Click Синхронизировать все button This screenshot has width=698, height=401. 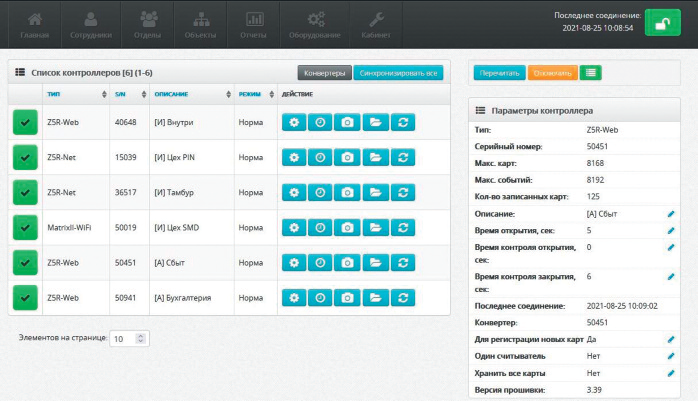[398, 73]
